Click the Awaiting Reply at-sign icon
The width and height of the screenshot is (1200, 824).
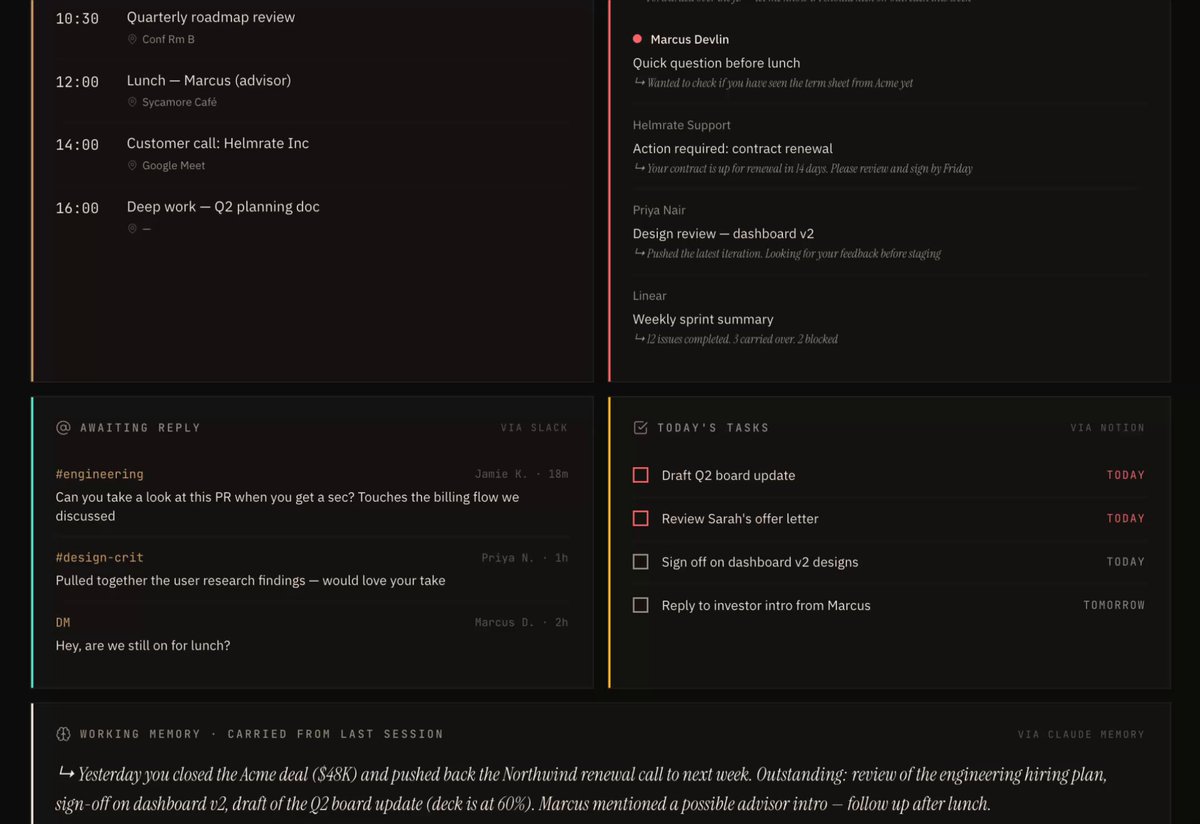click(x=63, y=427)
